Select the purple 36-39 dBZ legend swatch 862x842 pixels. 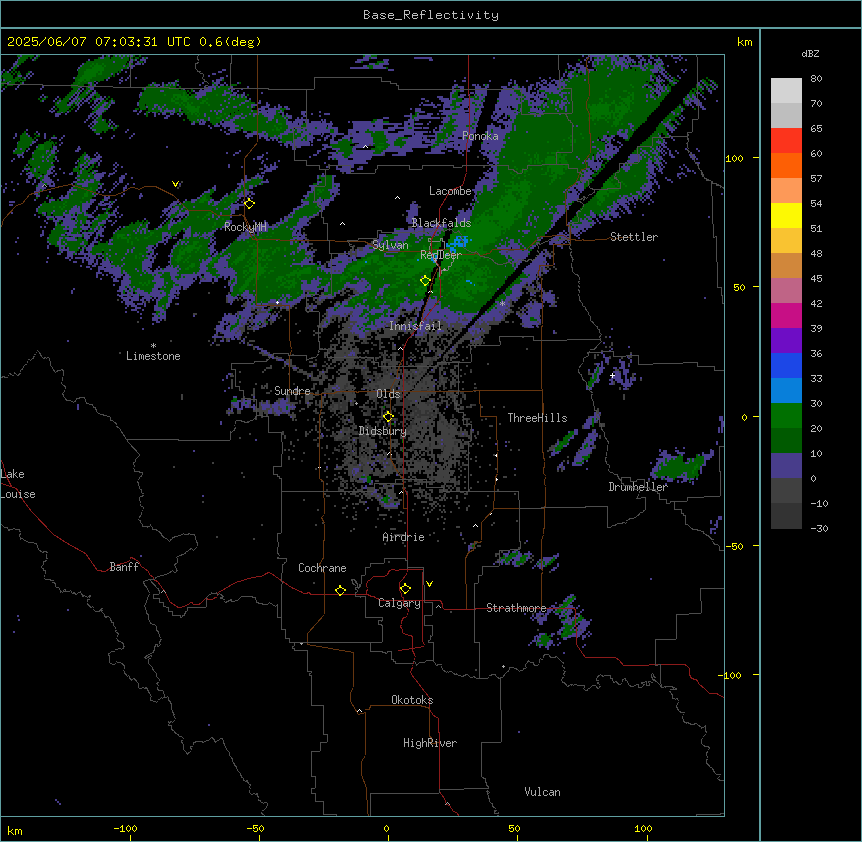click(x=786, y=341)
